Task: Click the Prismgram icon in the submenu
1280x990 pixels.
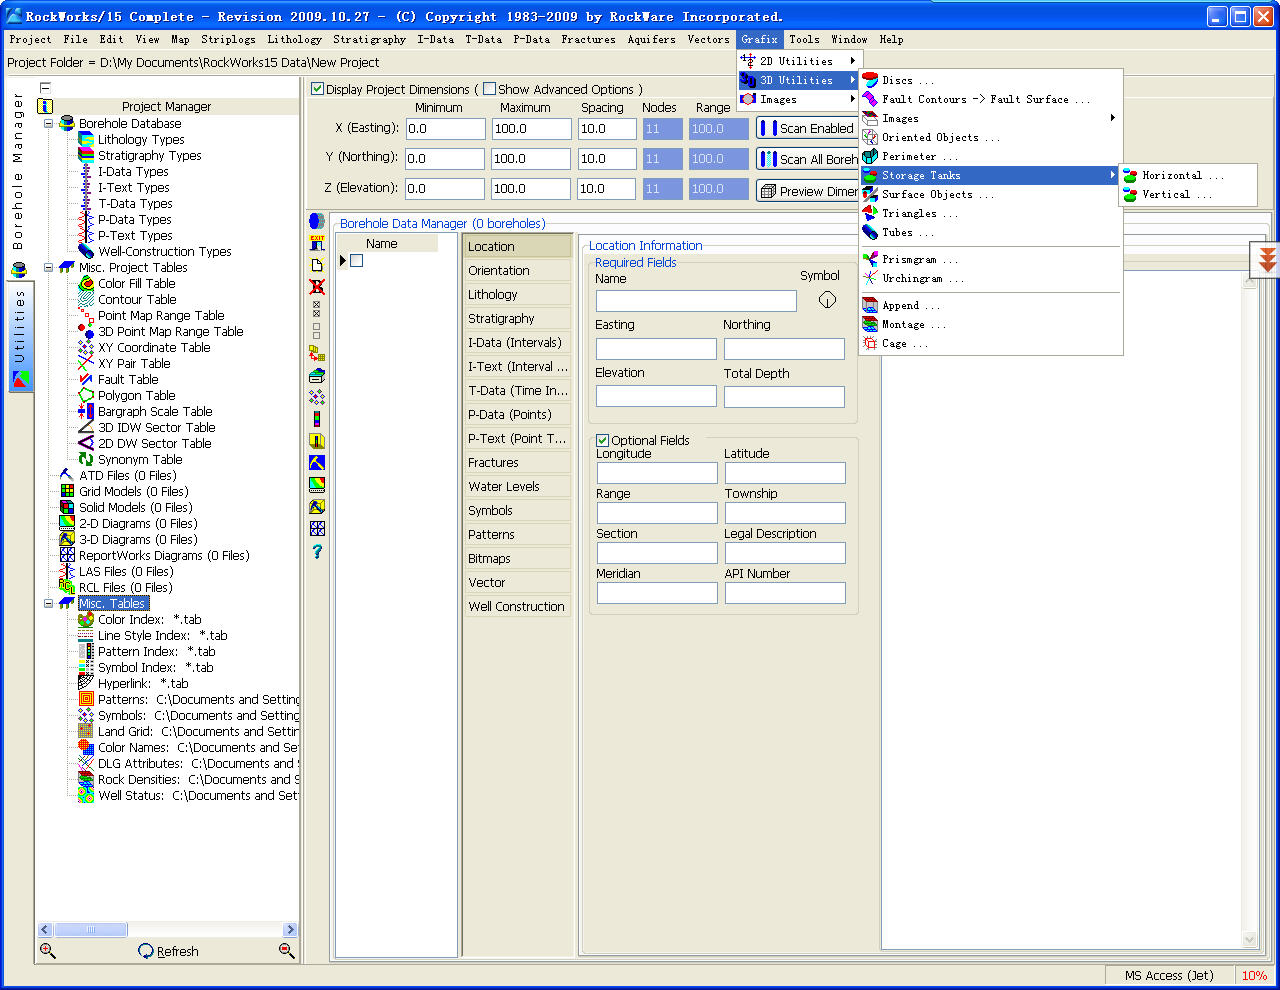Action: pos(870,259)
